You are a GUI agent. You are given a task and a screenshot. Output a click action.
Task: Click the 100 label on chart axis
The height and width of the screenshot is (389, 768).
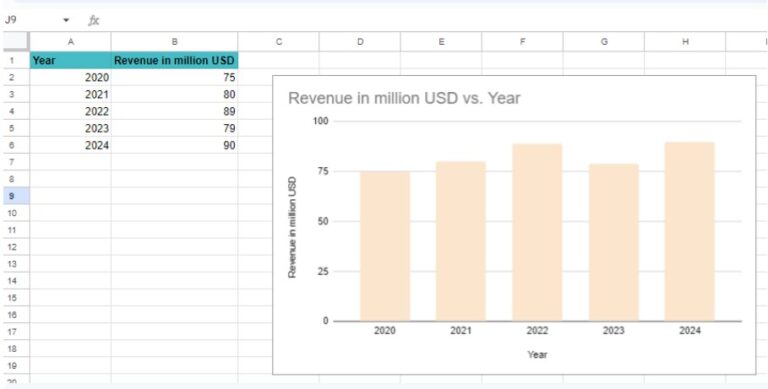tap(321, 121)
